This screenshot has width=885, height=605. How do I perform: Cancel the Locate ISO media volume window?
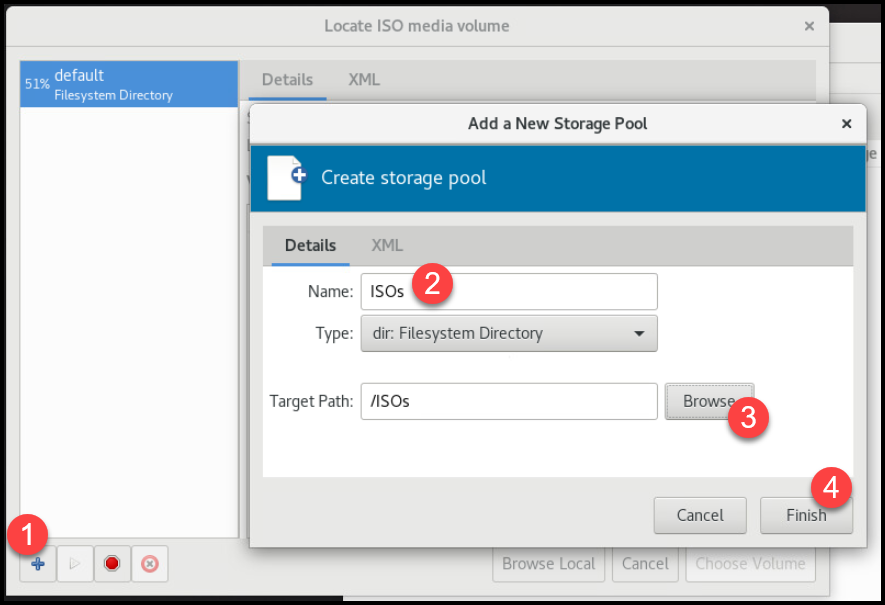pyautogui.click(x=644, y=564)
